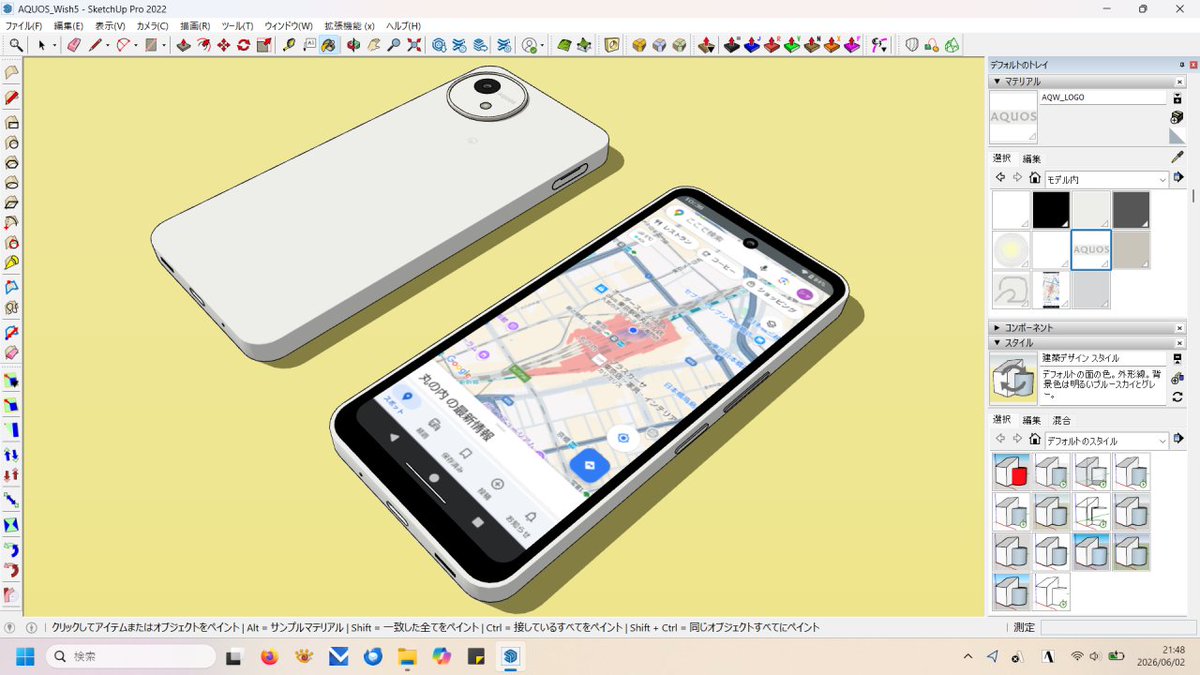Select the Text label tool
The height and width of the screenshot is (675, 1200).
pos(309,45)
